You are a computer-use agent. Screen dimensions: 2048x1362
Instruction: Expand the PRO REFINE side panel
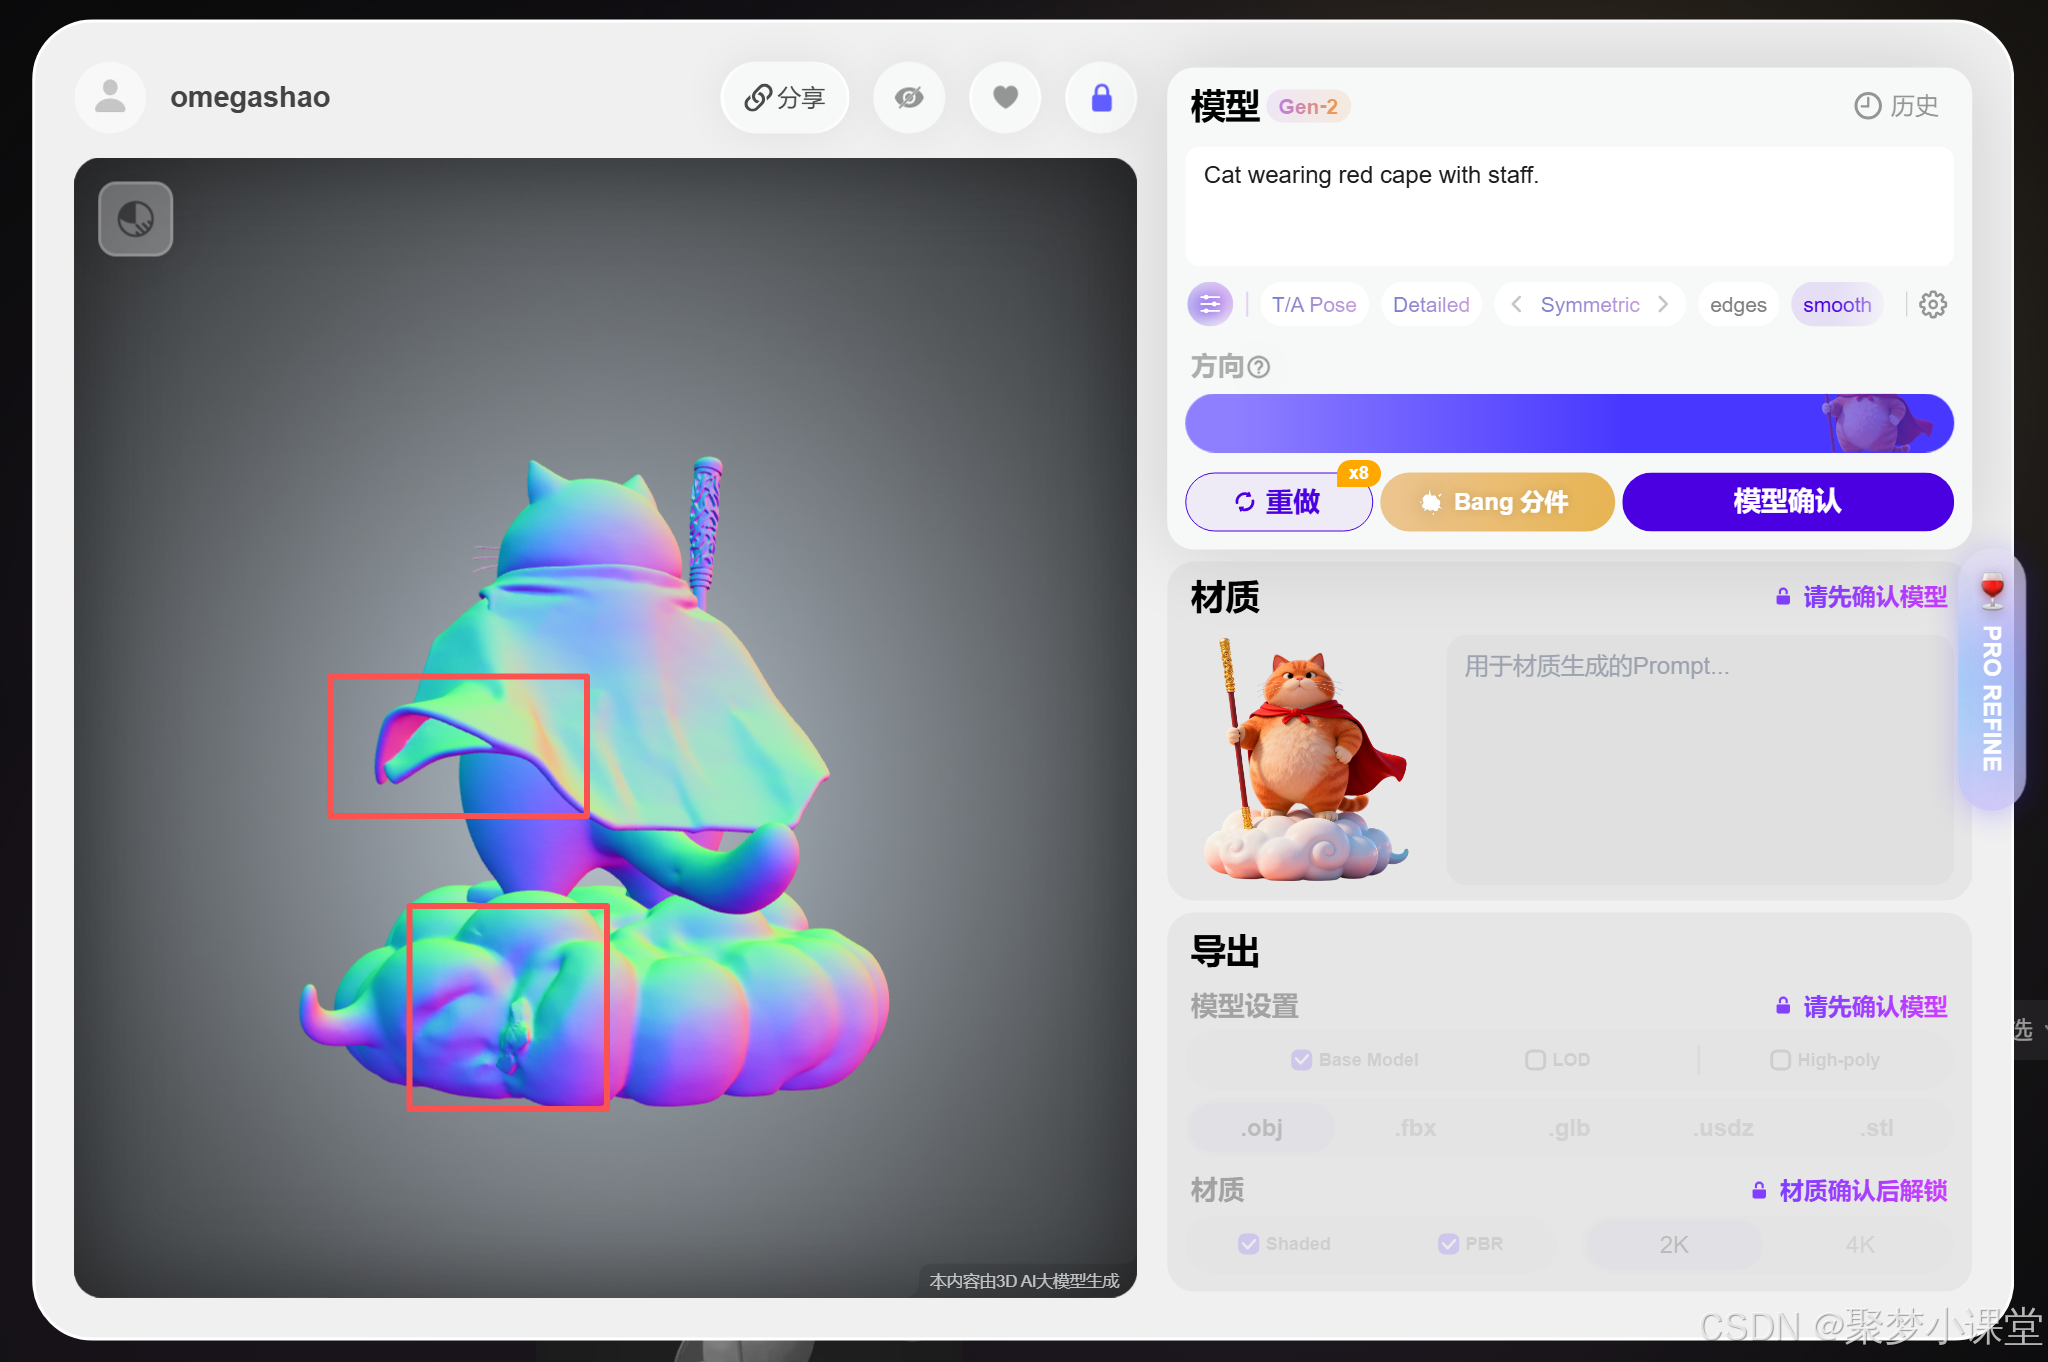tap(1991, 682)
